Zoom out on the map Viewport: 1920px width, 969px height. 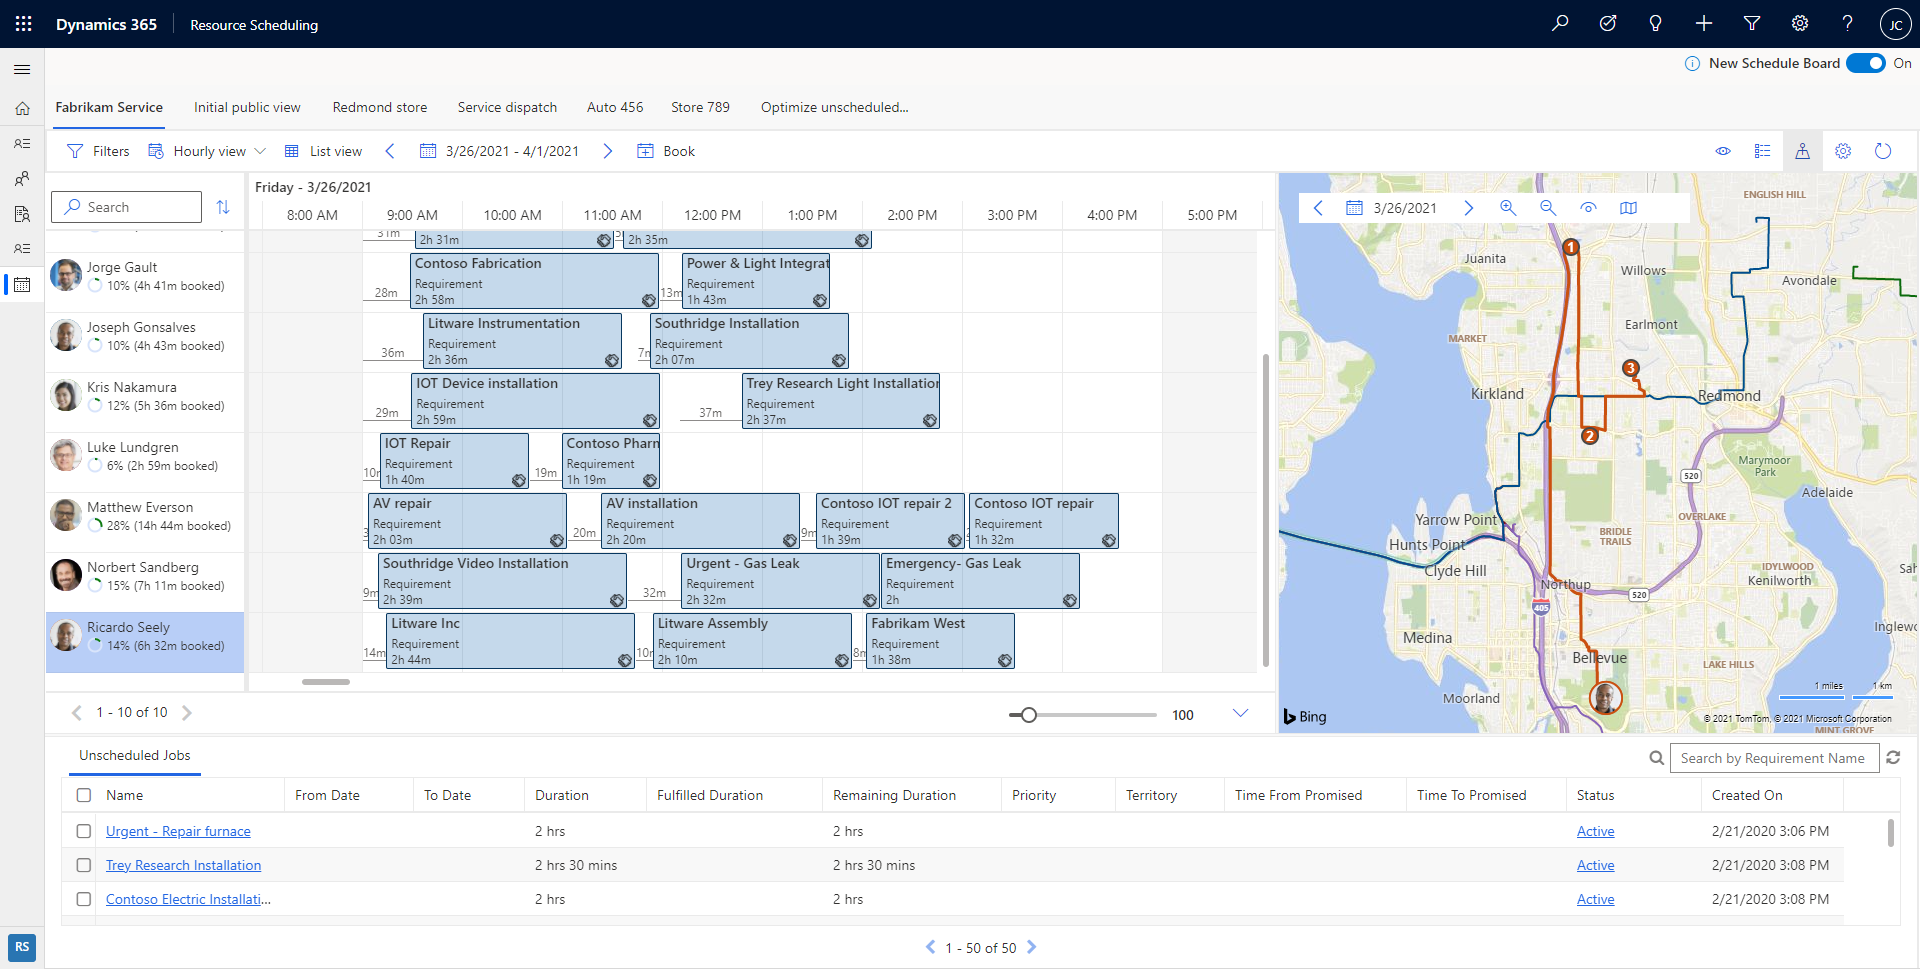[1548, 208]
